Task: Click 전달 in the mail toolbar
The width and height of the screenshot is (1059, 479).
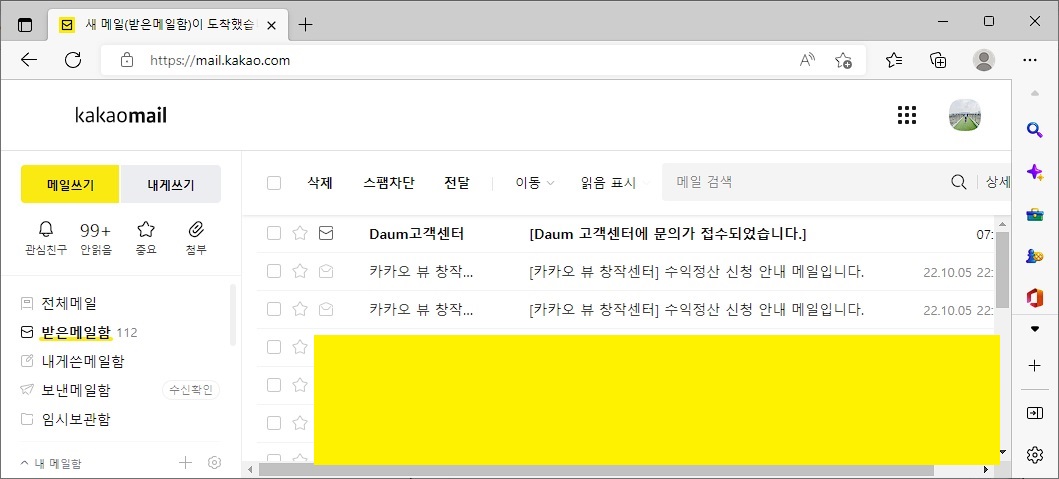Action: click(x=457, y=182)
